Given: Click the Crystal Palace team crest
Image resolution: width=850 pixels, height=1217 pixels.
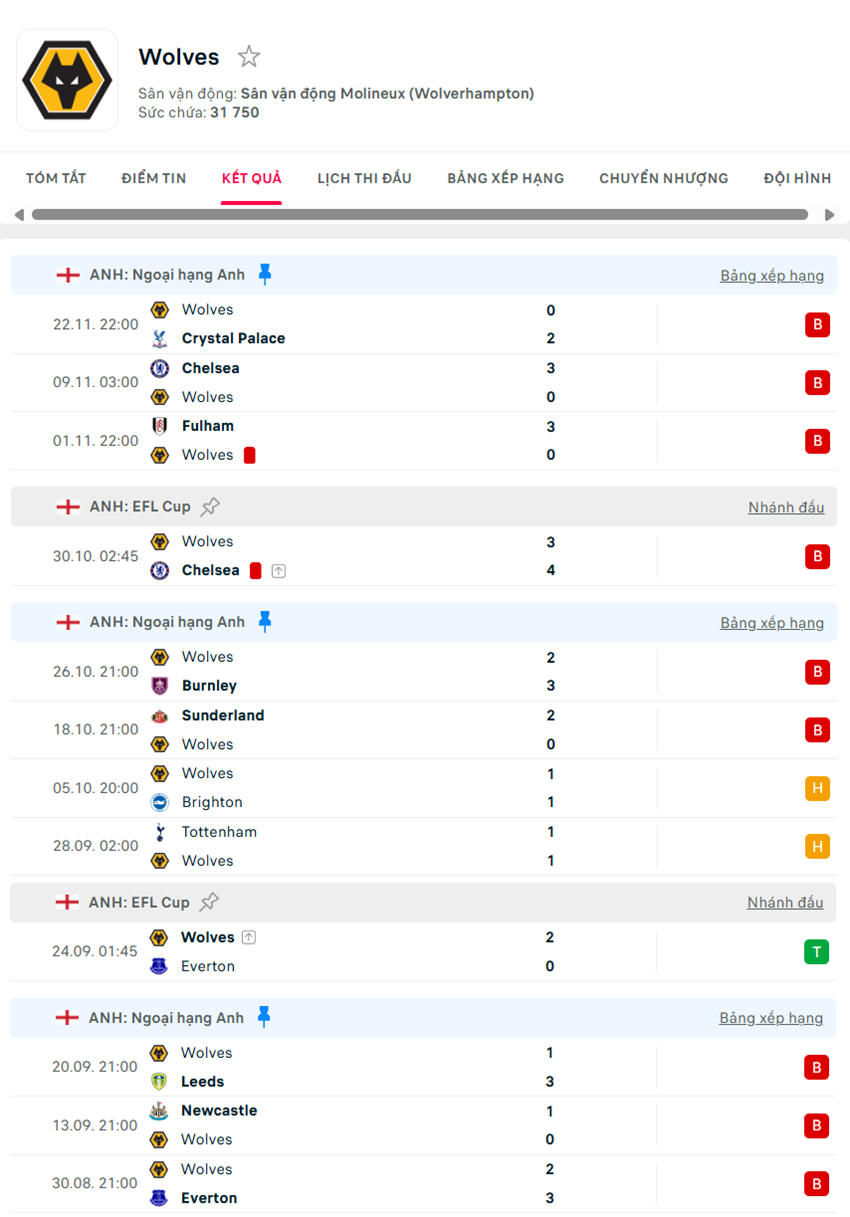Looking at the screenshot, I should (x=159, y=339).
